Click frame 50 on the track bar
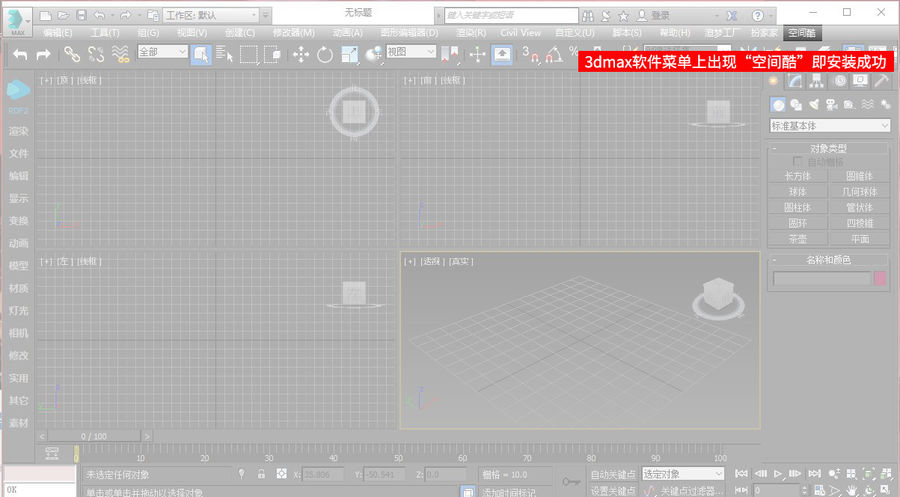 [x=398, y=456]
